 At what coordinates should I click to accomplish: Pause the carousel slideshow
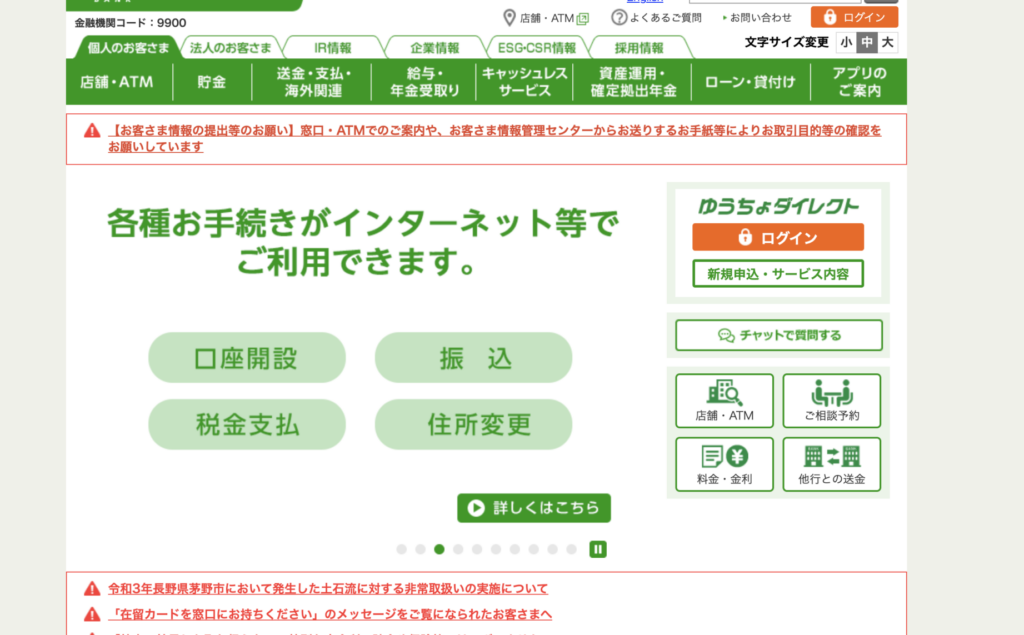[598, 548]
